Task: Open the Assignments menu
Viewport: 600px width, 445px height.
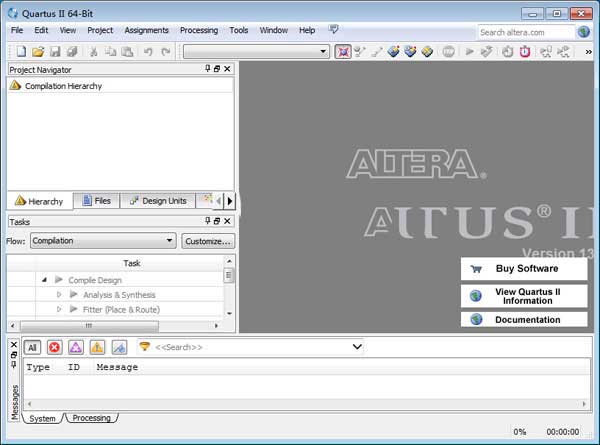Action: pyautogui.click(x=146, y=31)
